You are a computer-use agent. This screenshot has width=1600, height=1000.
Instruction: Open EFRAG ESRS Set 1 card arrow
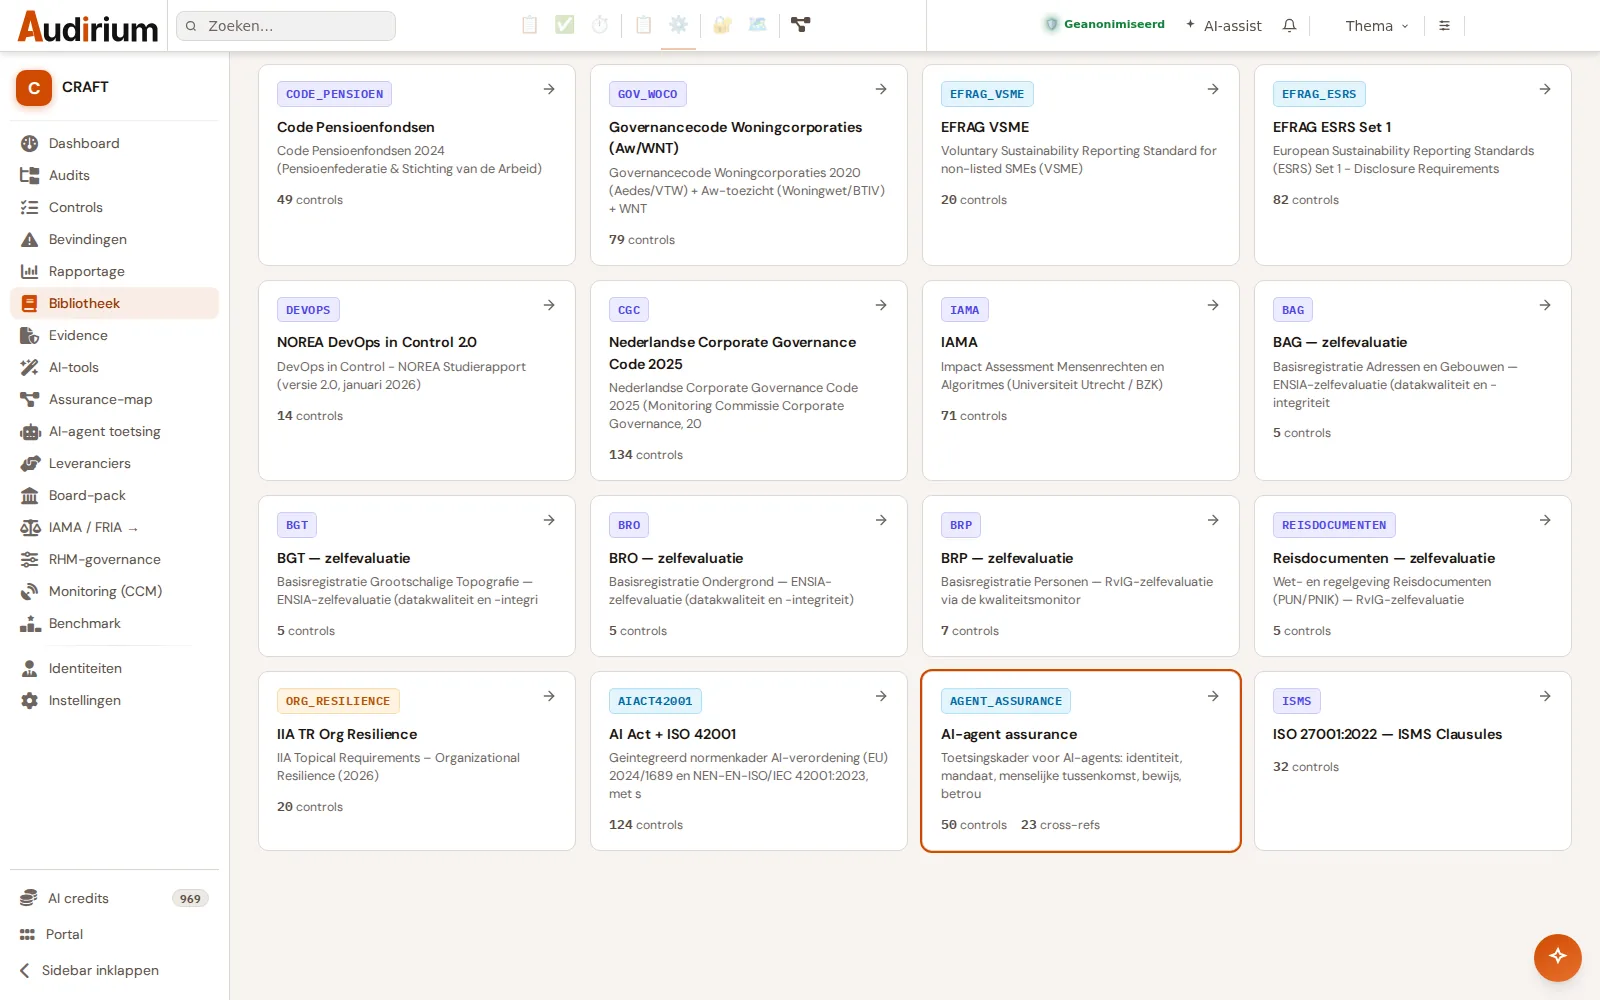pos(1545,89)
